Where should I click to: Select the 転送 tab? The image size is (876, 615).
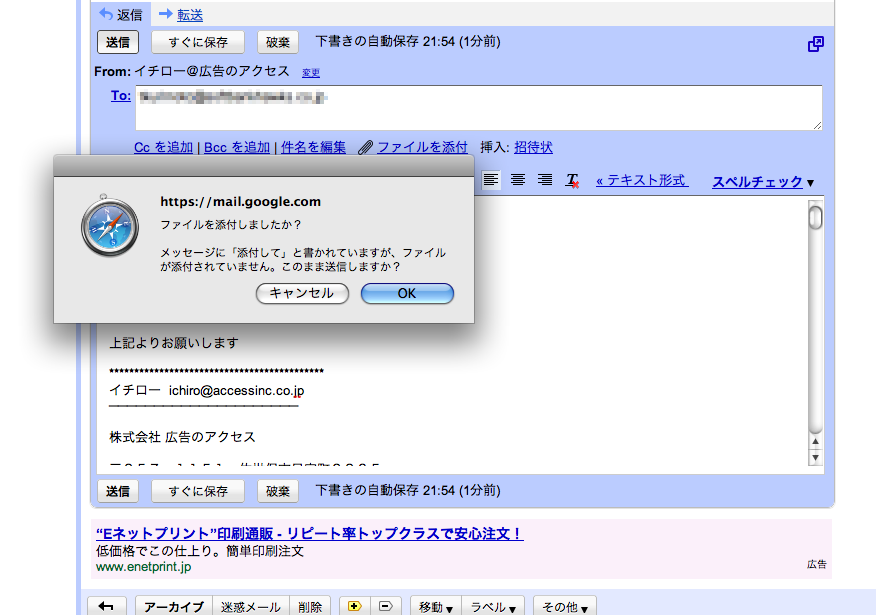click(x=190, y=15)
